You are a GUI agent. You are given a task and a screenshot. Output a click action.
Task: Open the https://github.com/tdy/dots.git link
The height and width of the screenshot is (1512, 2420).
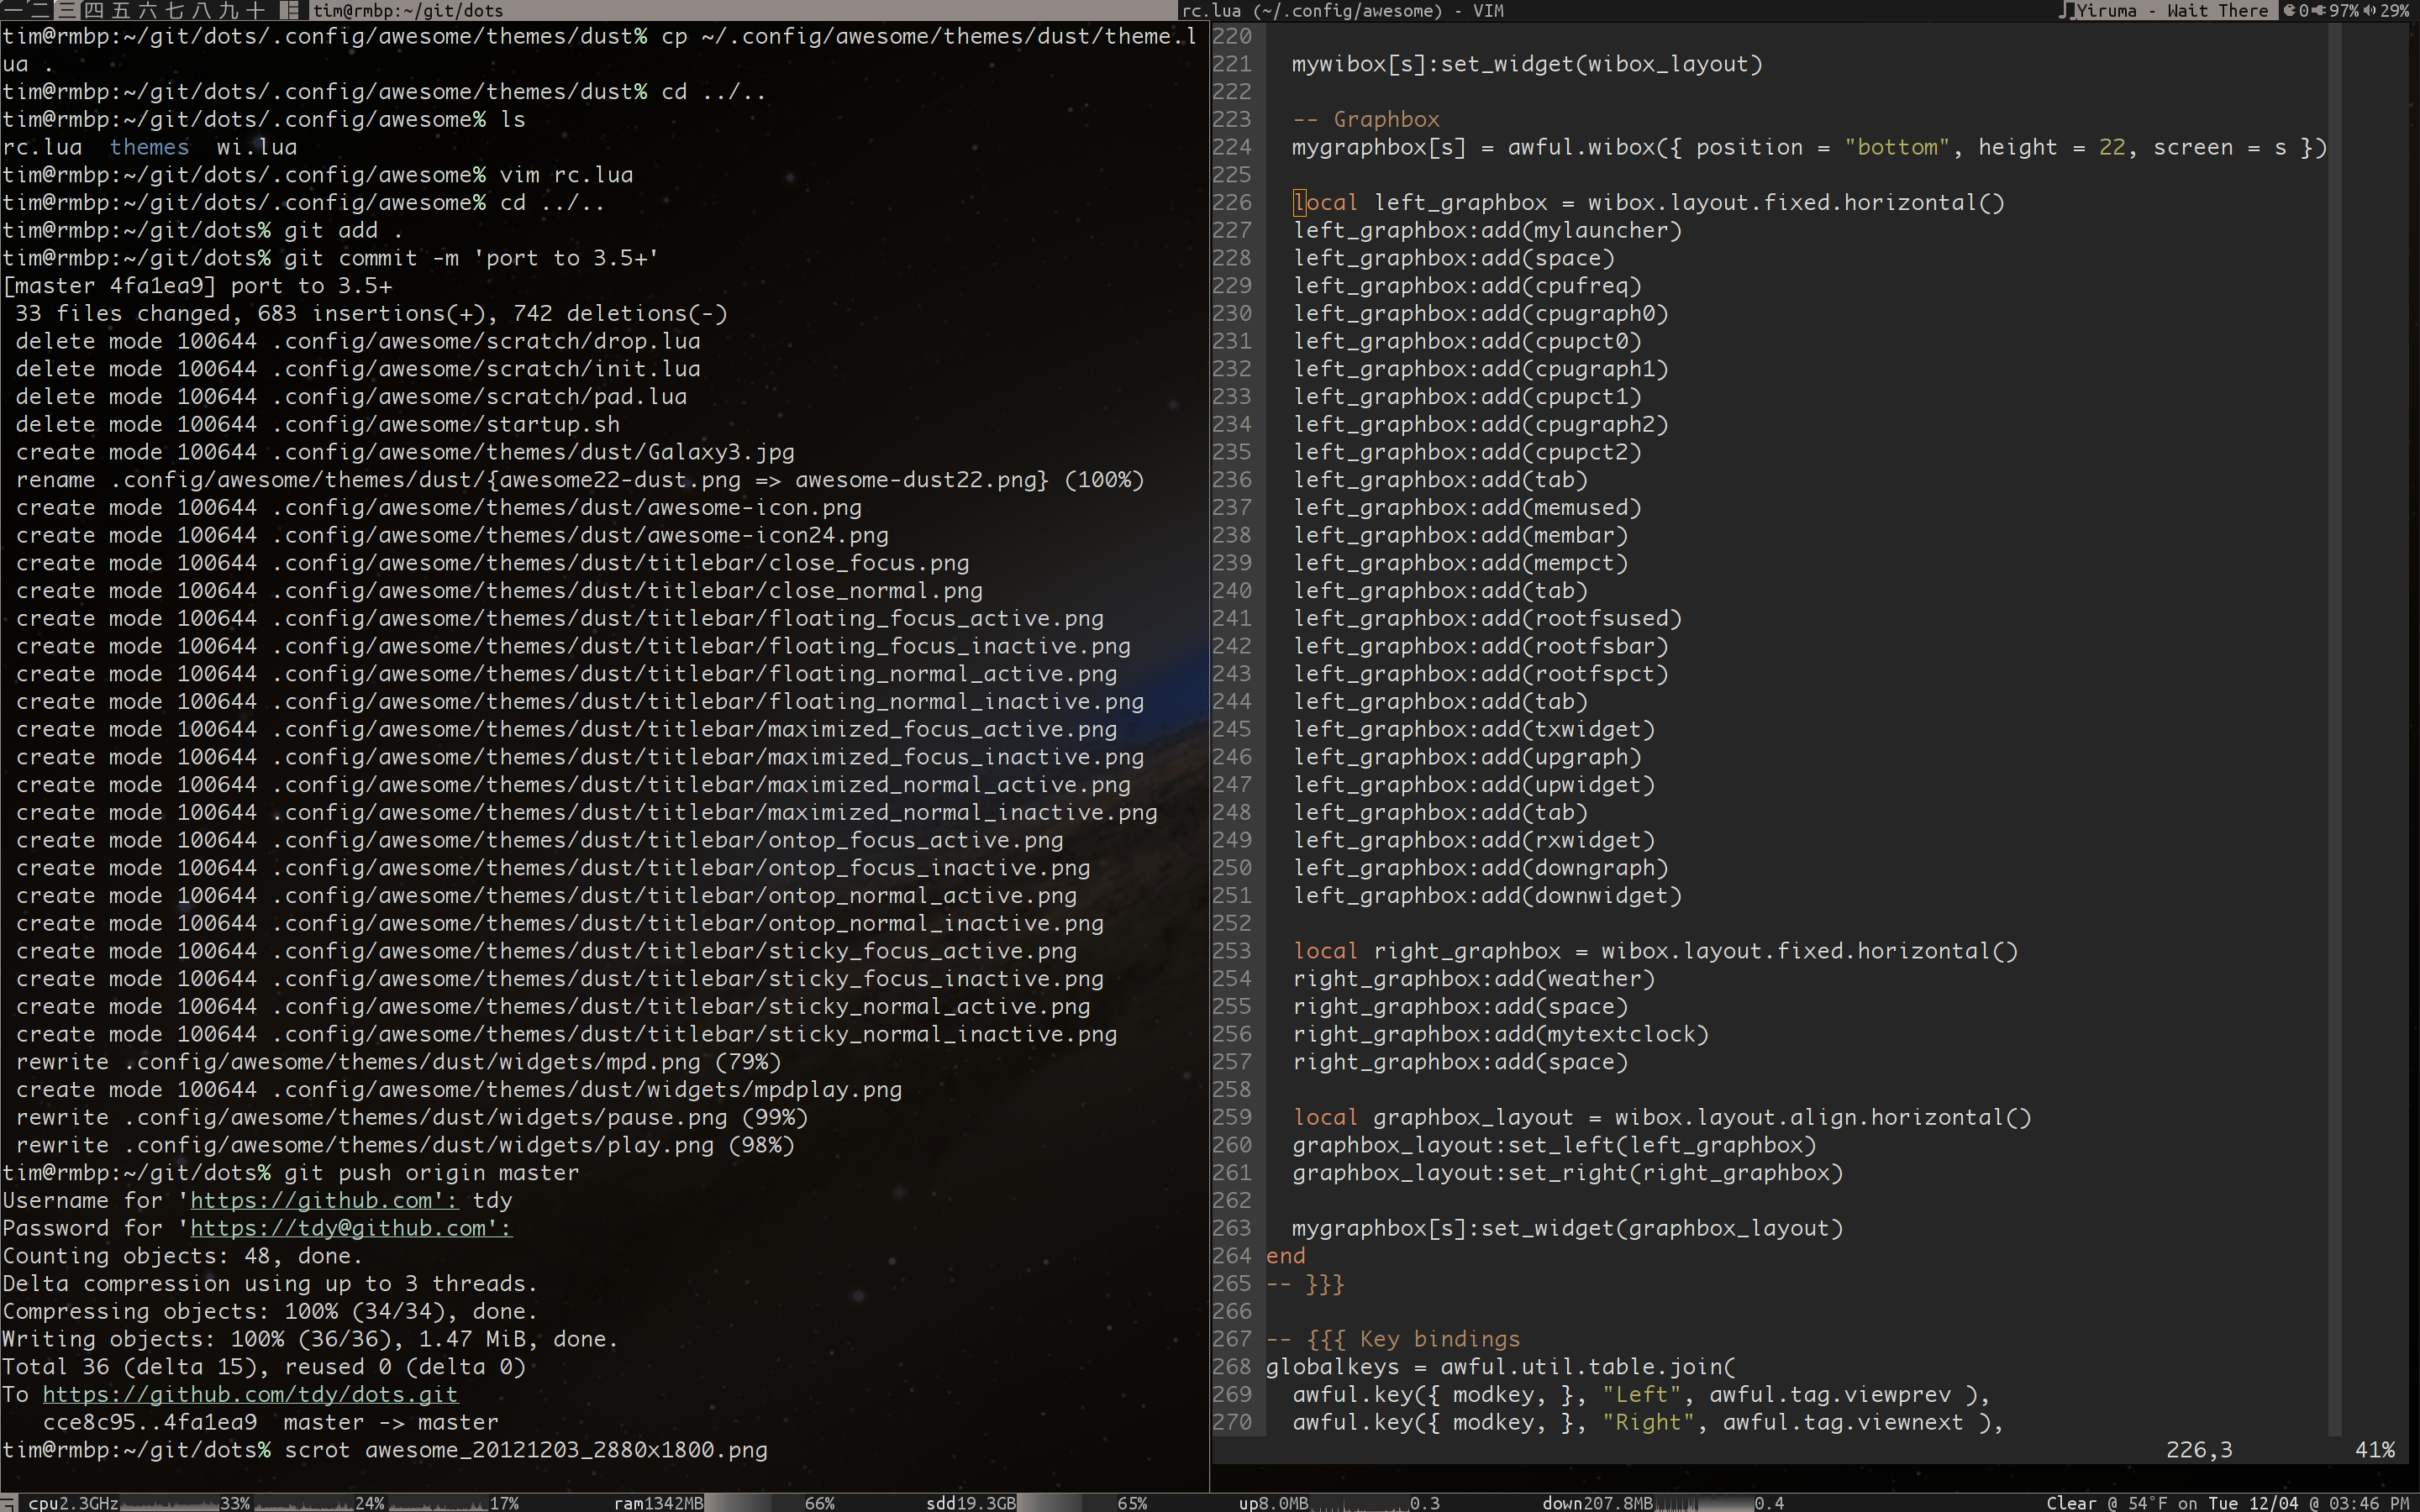tap(250, 1394)
